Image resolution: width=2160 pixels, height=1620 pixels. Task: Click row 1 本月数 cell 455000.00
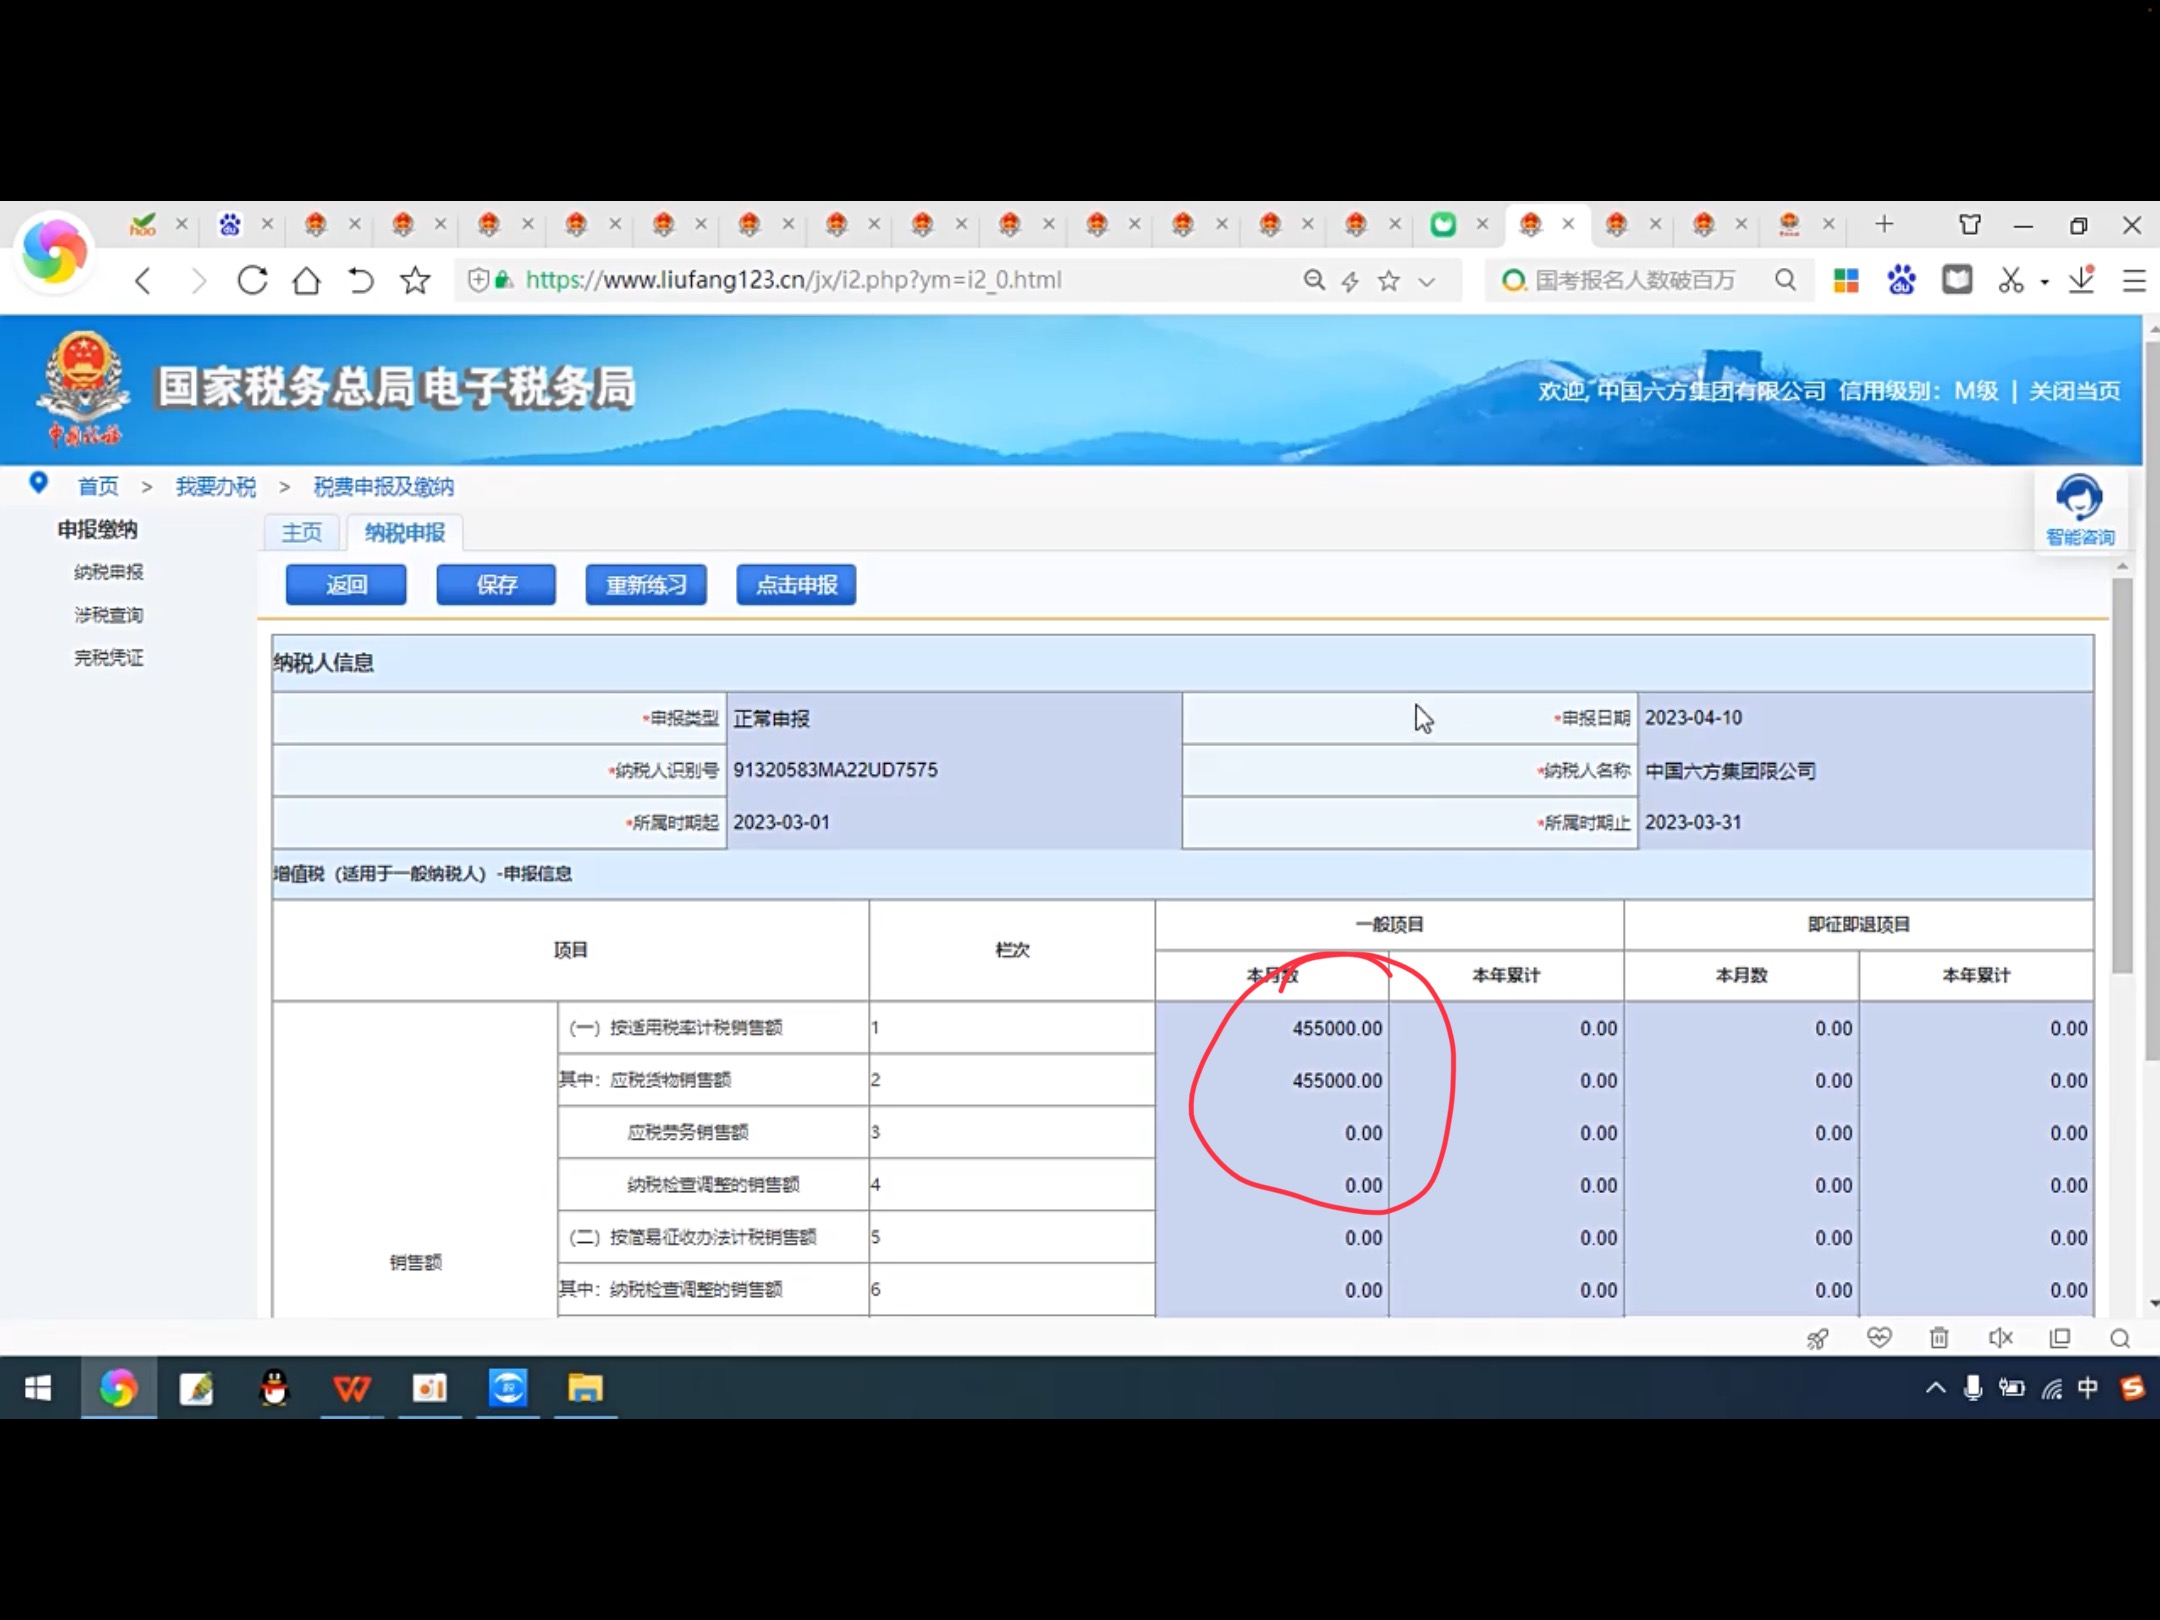(x=1272, y=1028)
